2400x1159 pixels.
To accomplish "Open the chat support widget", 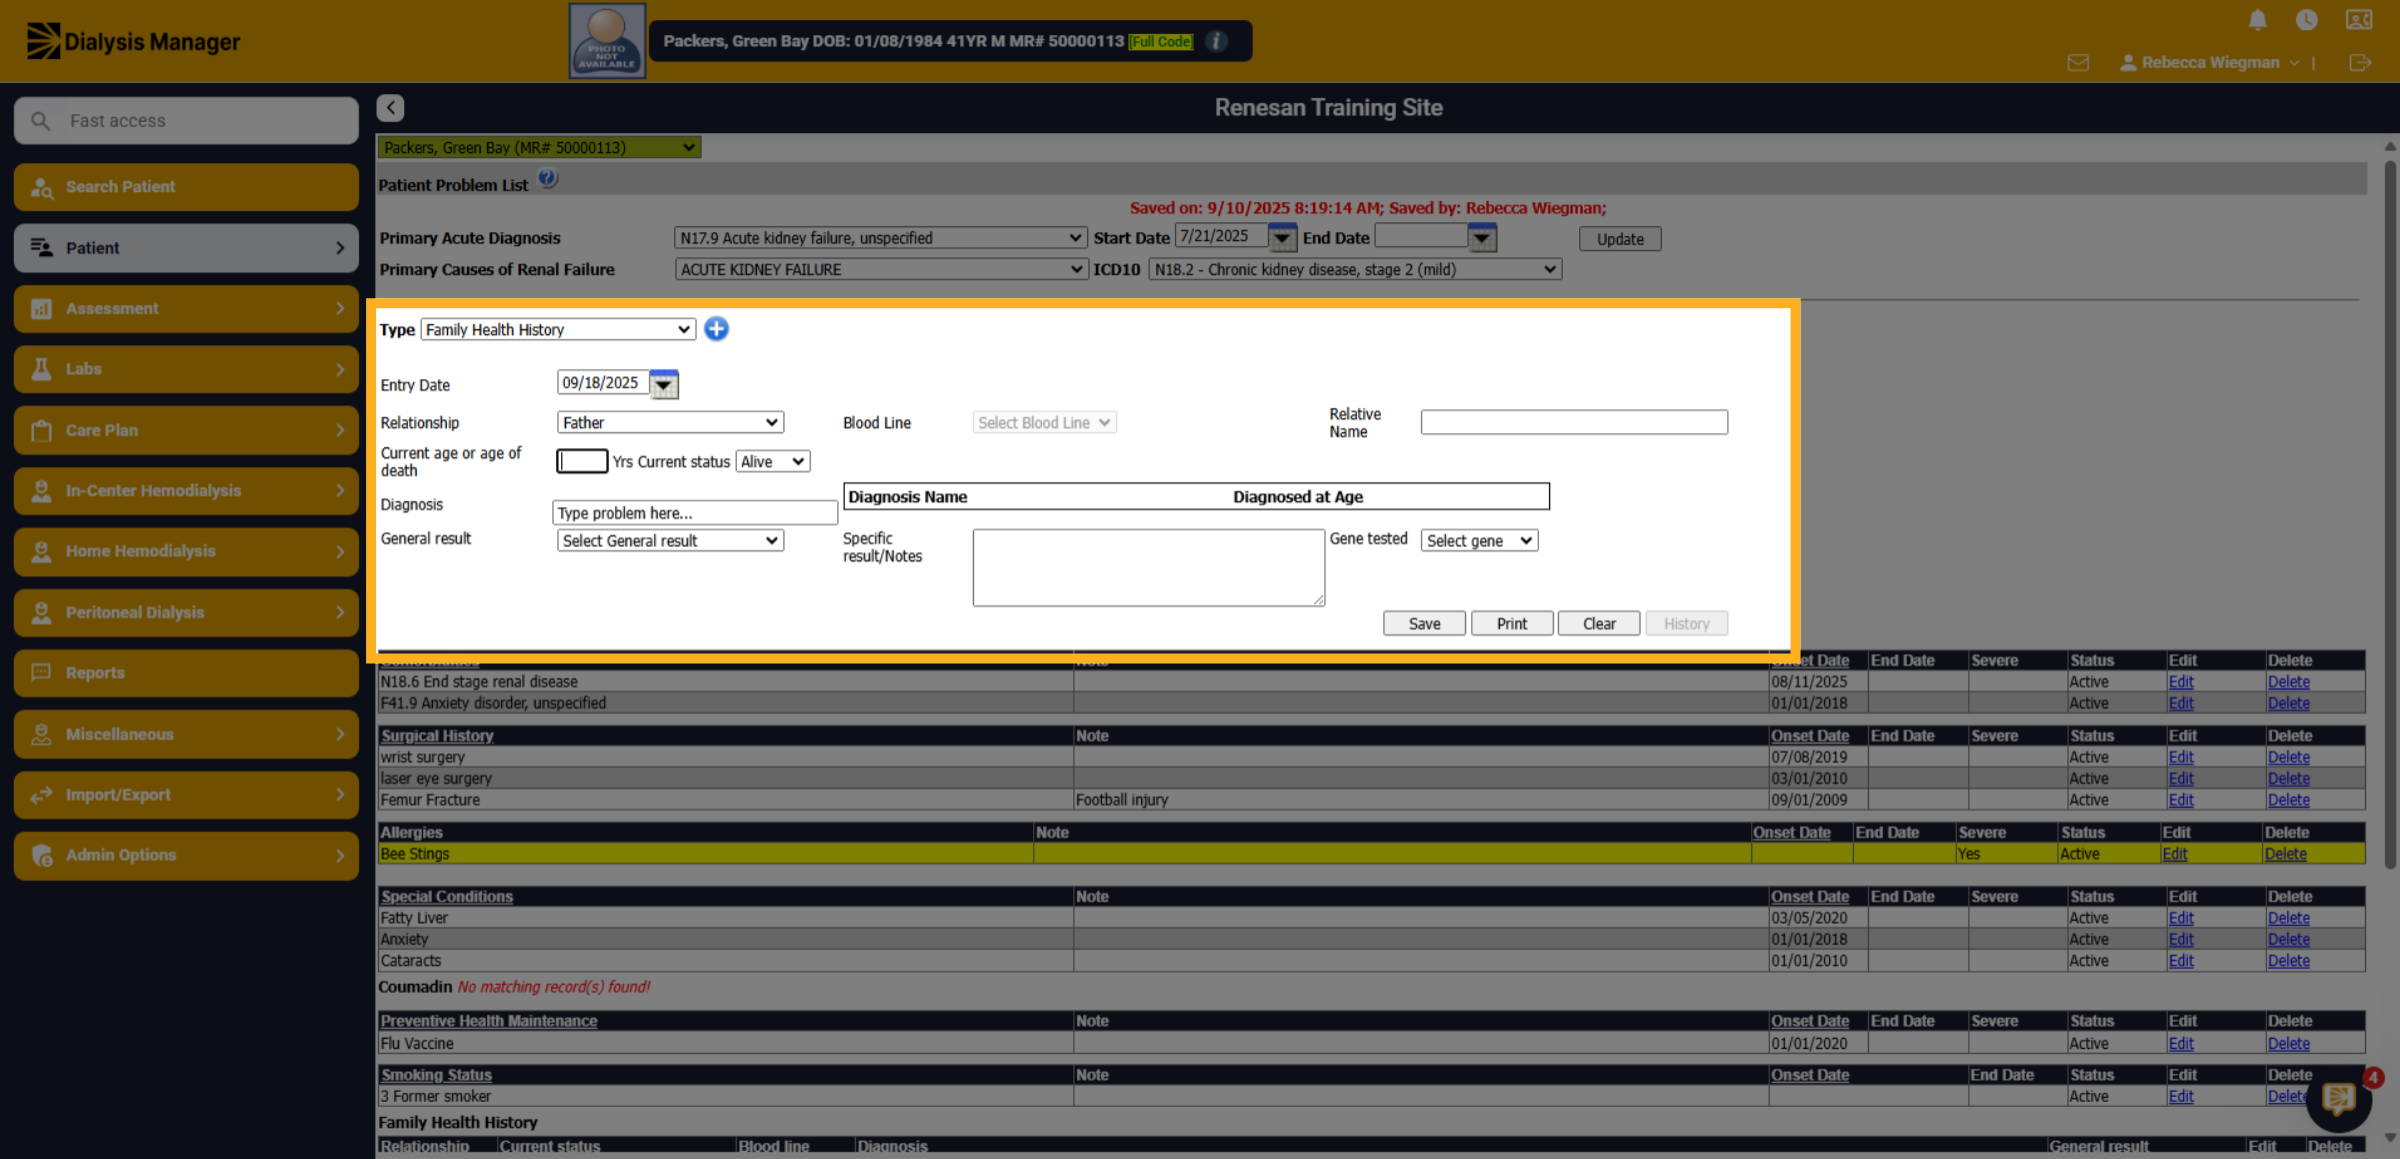I will tap(2339, 1099).
